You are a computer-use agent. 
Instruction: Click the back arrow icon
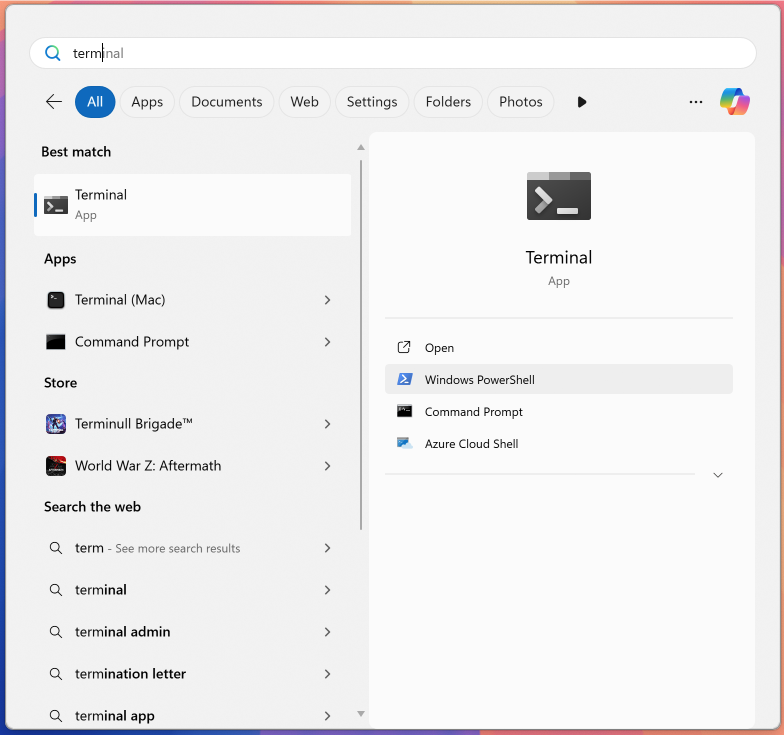[54, 102]
